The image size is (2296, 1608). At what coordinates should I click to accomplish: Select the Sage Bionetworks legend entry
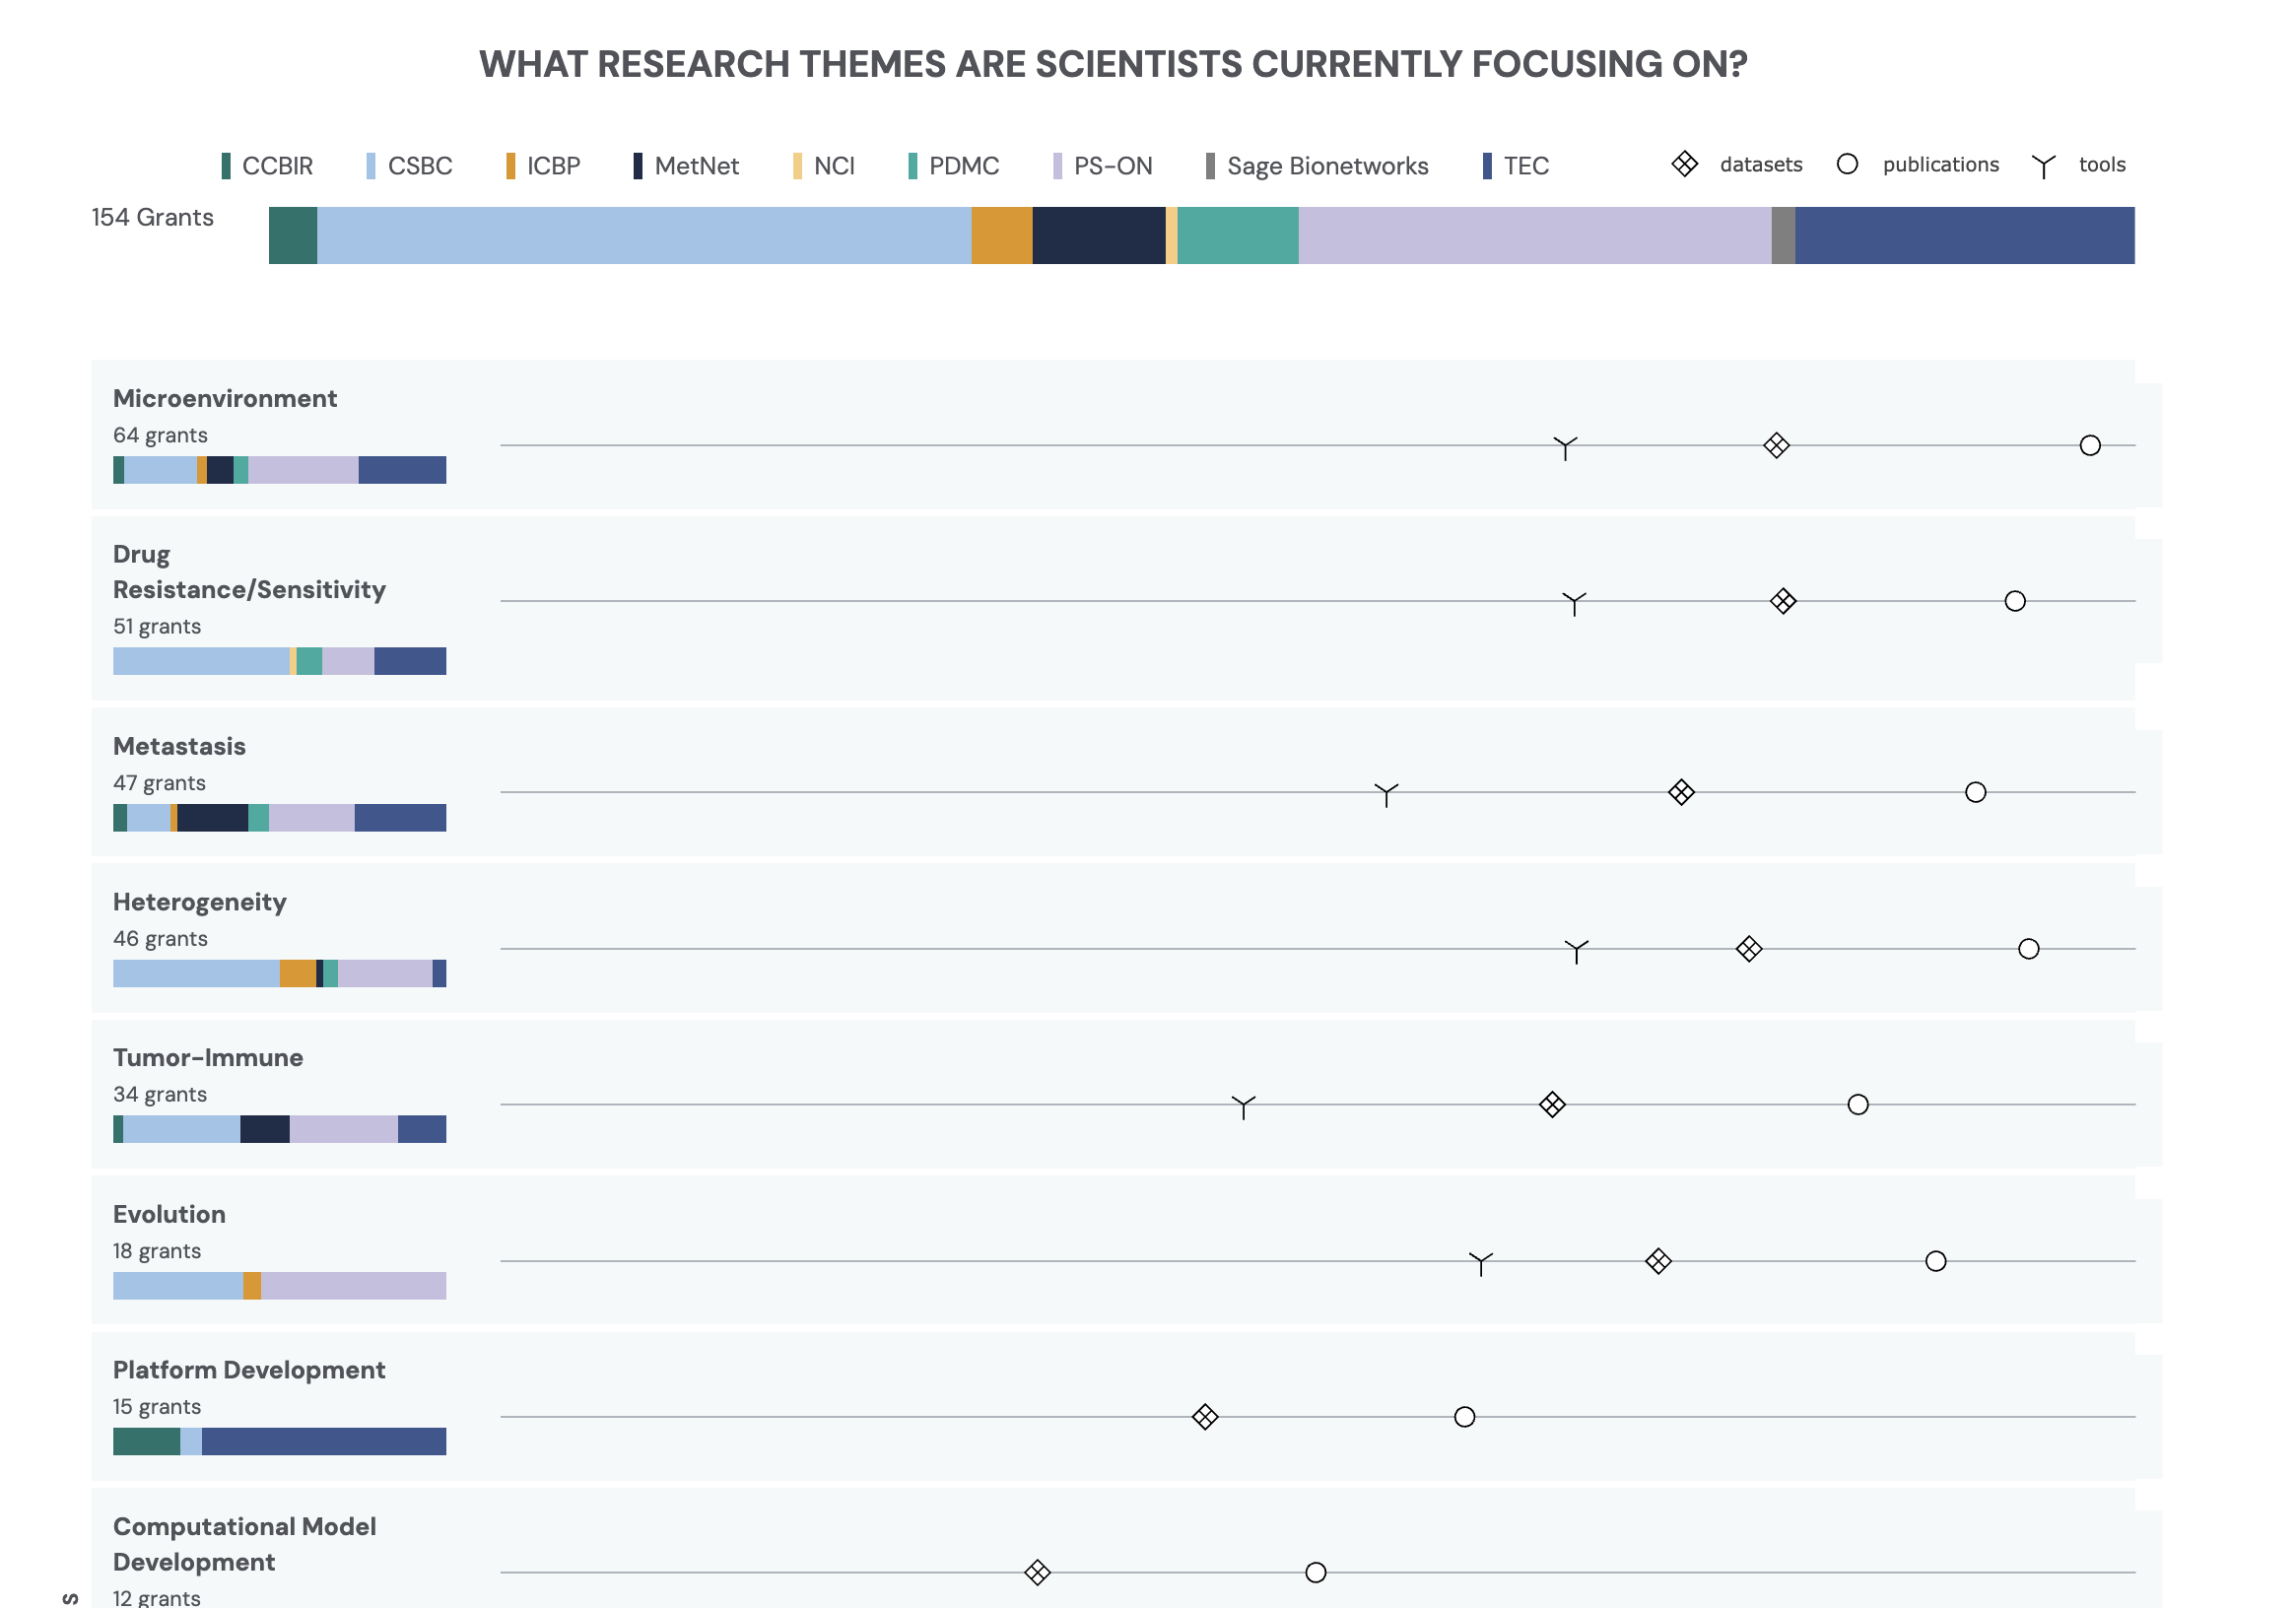1317,166
